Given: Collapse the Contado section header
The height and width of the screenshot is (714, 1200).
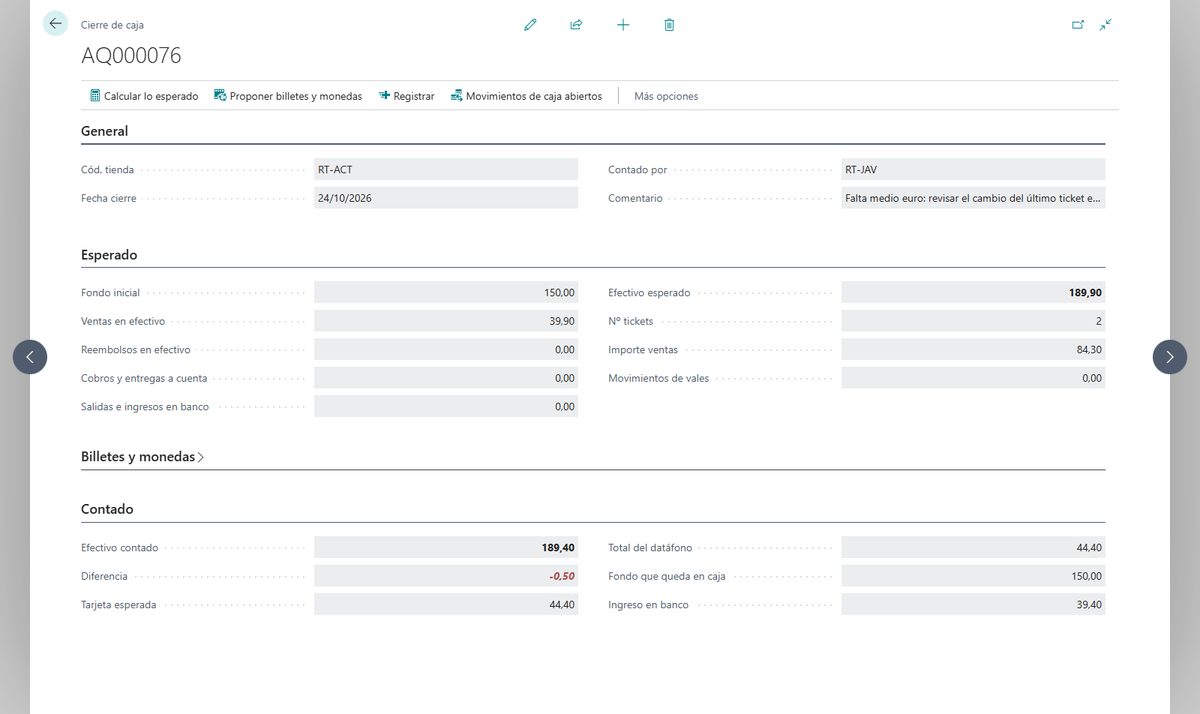Looking at the screenshot, I should point(107,509).
